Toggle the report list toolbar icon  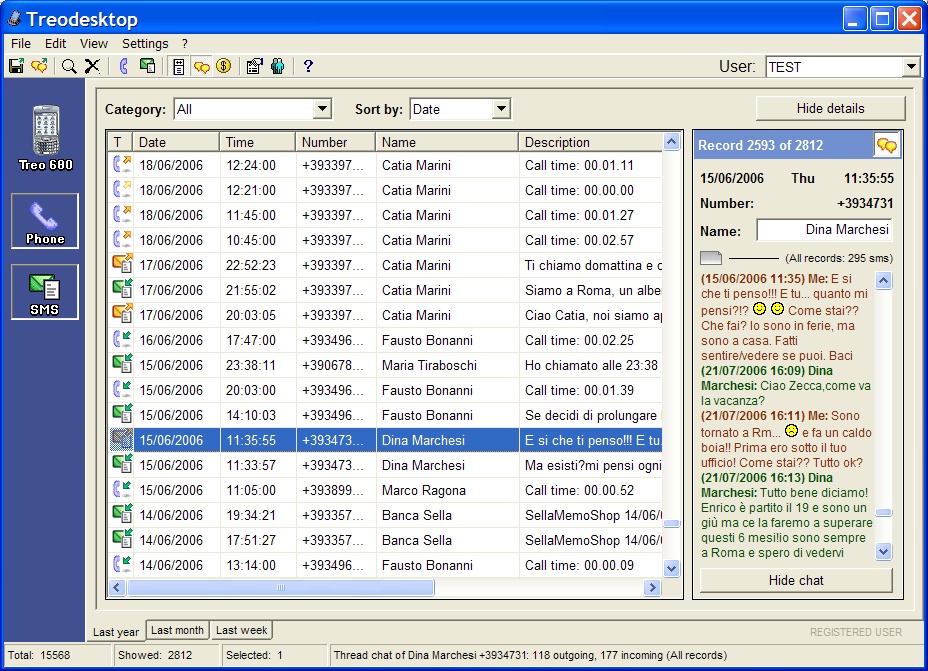[x=180, y=66]
